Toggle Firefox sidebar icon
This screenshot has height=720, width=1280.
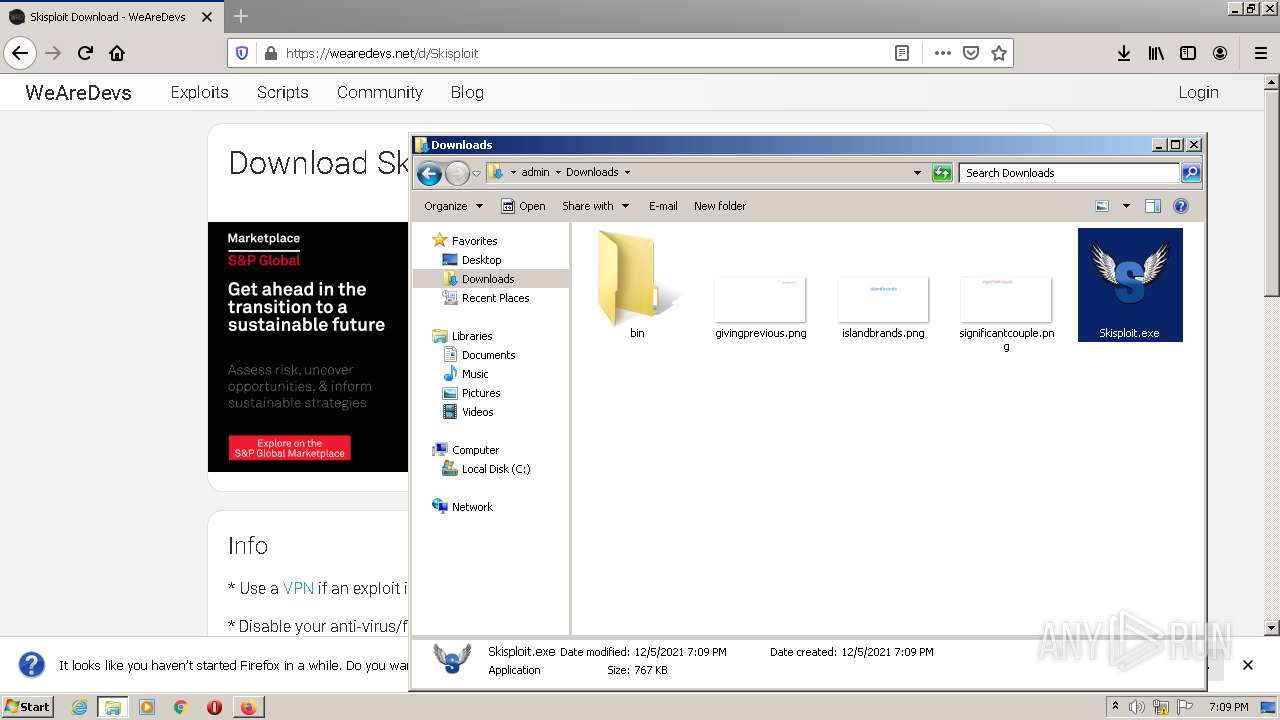click(1188, 53)
